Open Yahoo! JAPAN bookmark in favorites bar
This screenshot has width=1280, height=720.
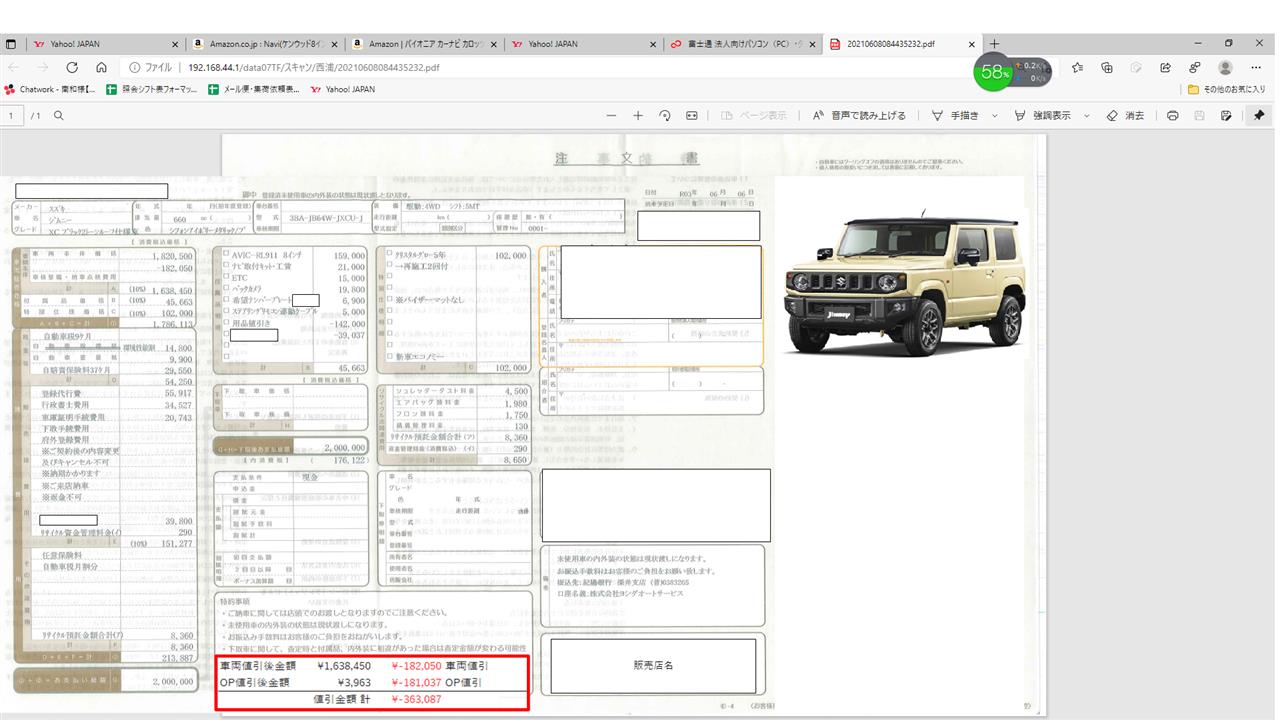tap(343, 89)
